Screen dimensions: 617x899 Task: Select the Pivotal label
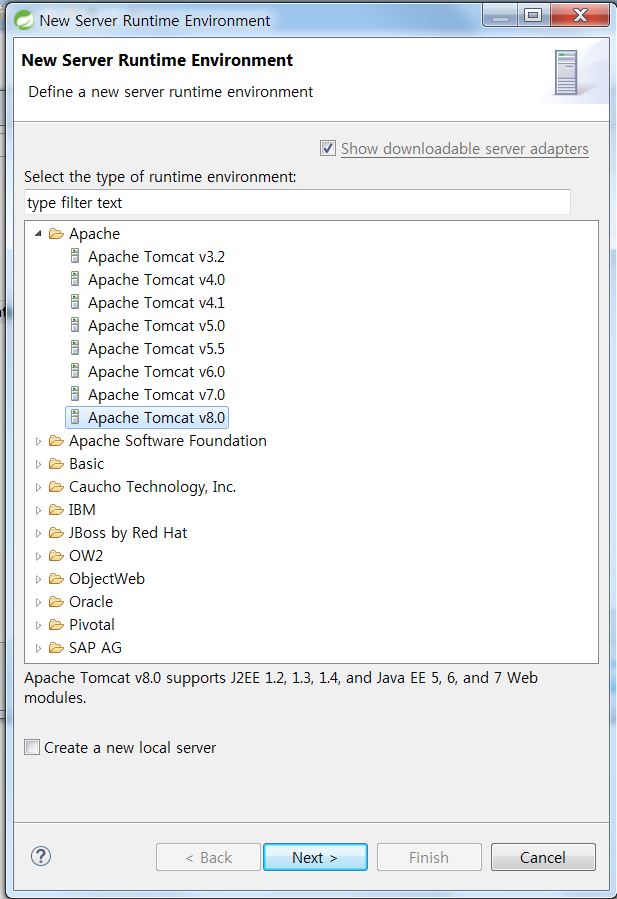pyautogui.click(x=92, y=624)
